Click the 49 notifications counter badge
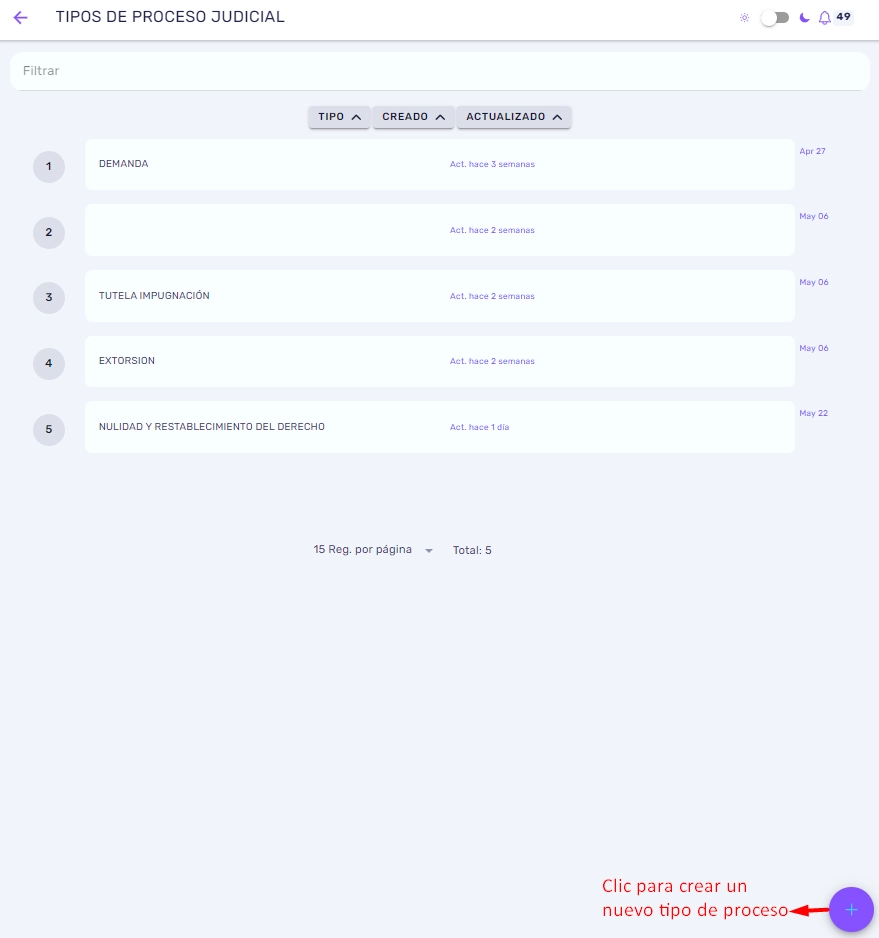This screenshot has height=938, width=879. 844,17
